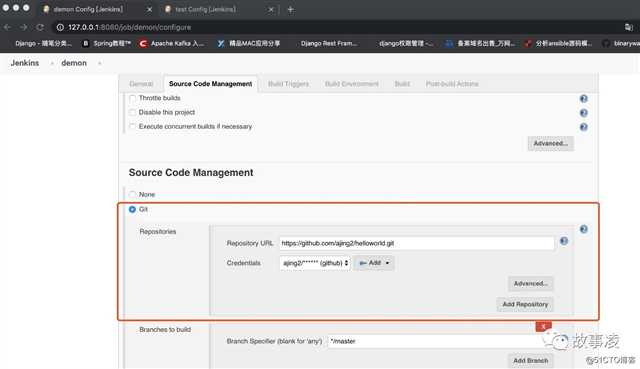Open Credentials dropdown ajing2 github
640x369 pixels.
[x=315, y=263]
